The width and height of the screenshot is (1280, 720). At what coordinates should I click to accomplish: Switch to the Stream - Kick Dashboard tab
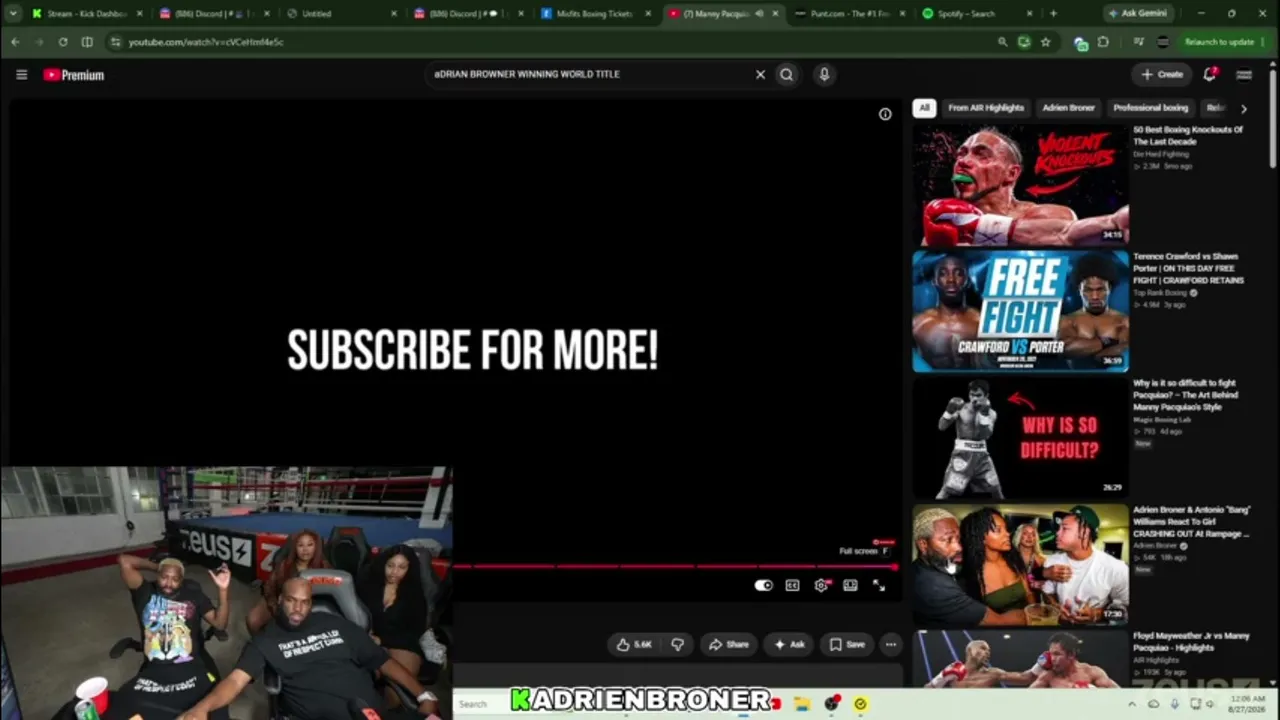(85, 14)
